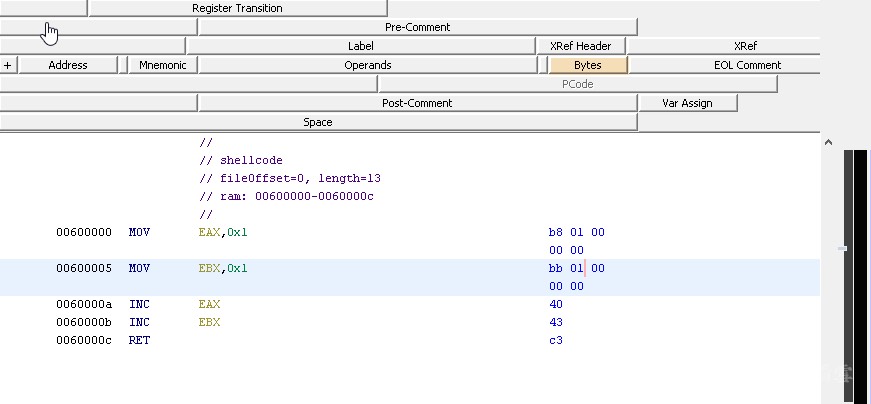Click the plus field at row start
Screen dimensions: 871x404
8,65
